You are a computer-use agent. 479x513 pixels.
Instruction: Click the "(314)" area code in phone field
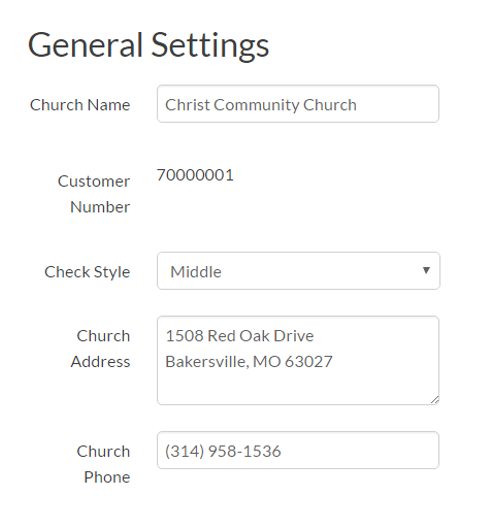(184, 451)
